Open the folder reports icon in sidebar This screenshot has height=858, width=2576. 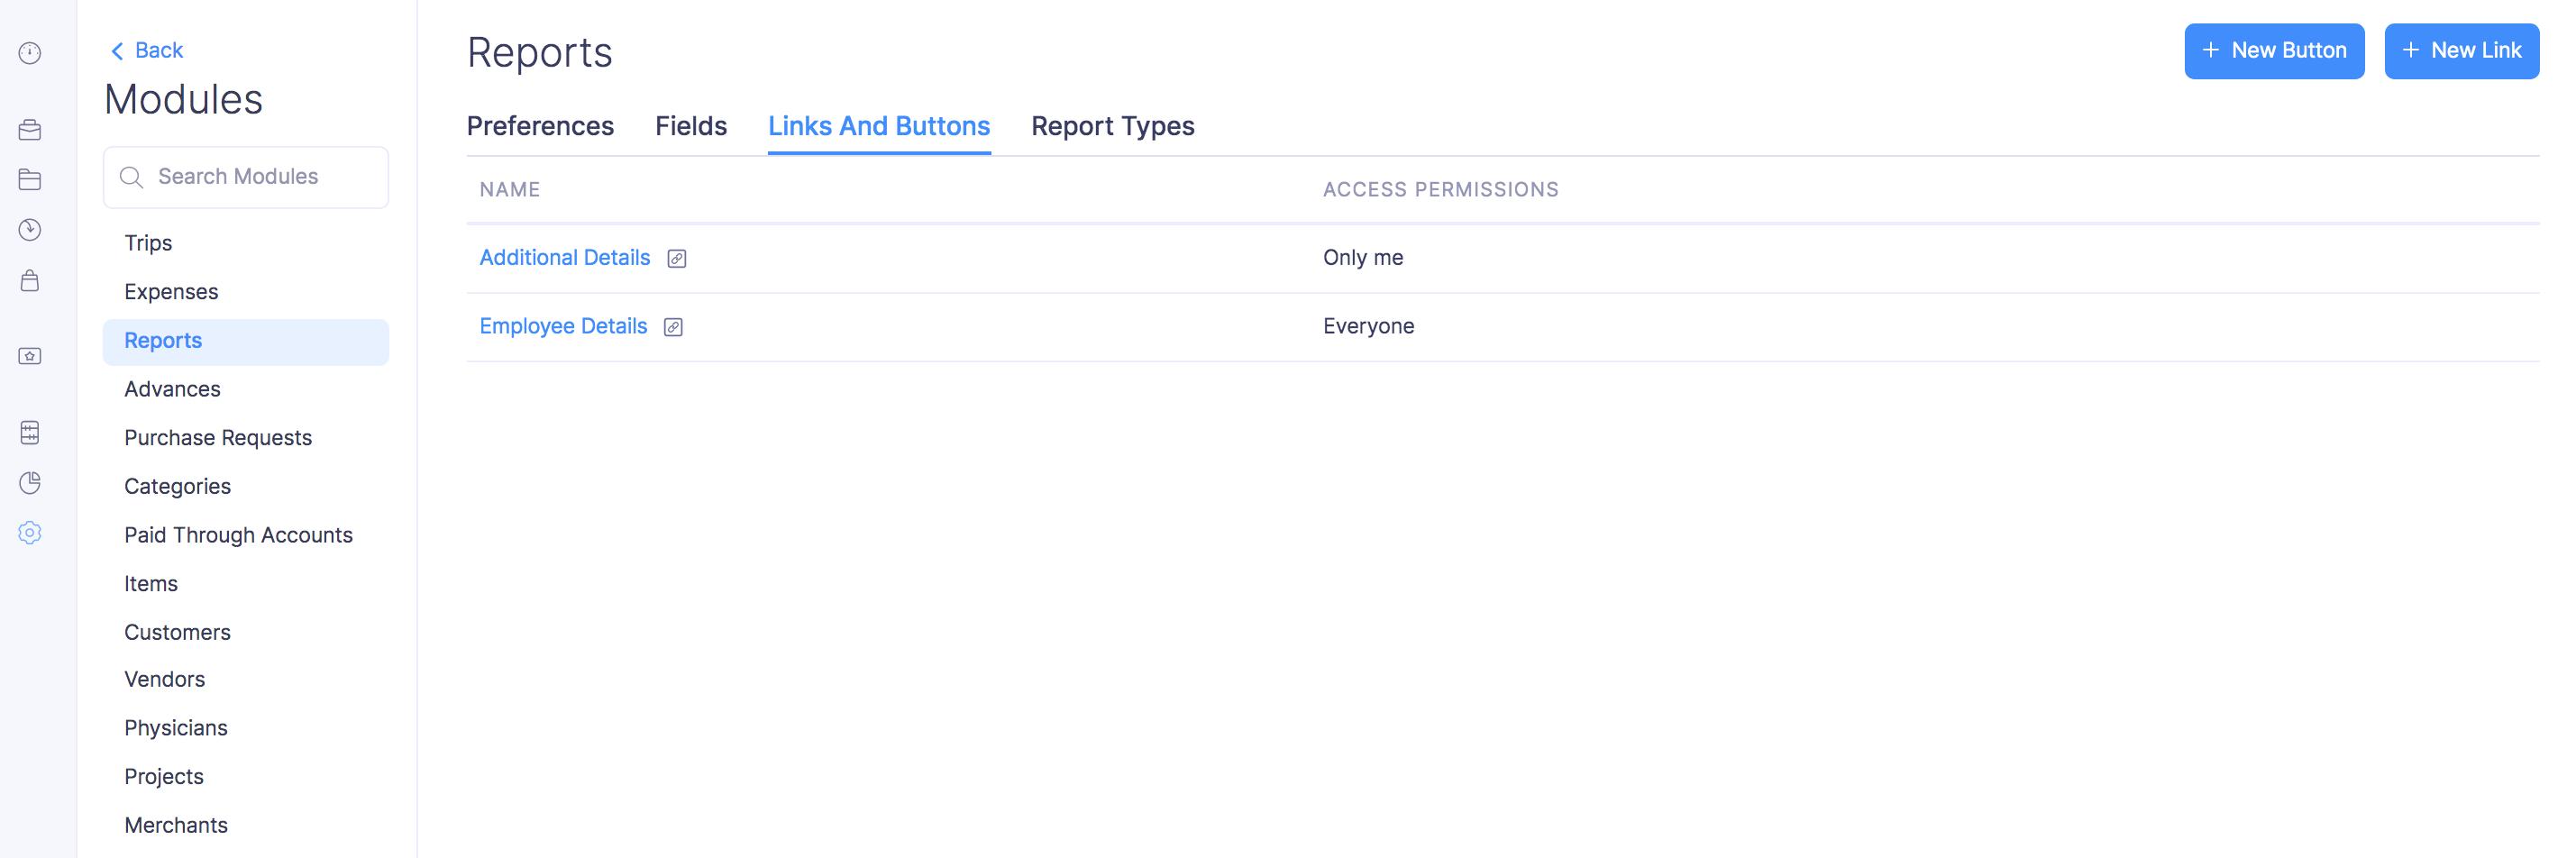[30, 180]
